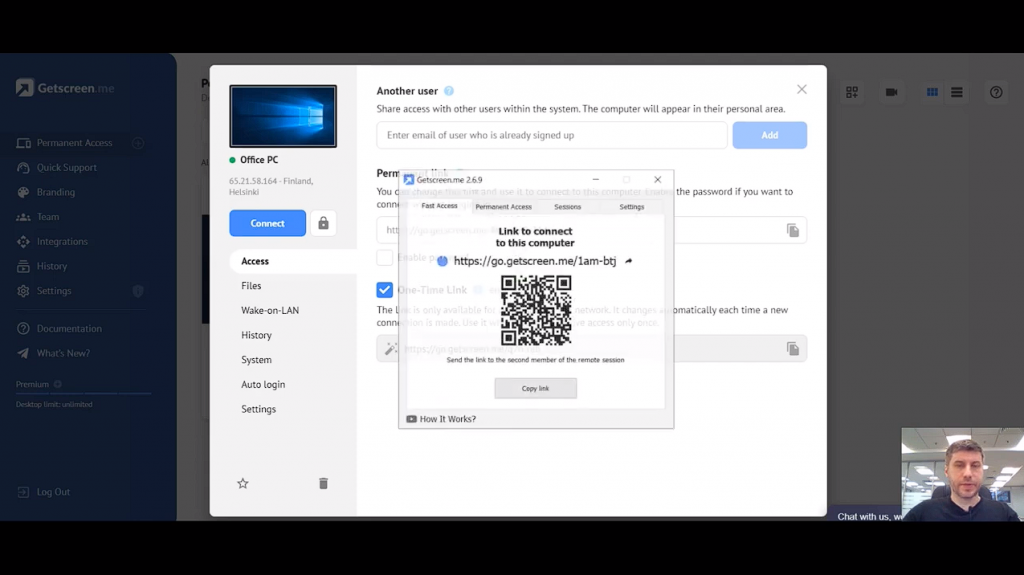Toggle the Enable password checkbox
Viewport: 1024px width, 575px height.
[x=385, y=257]
